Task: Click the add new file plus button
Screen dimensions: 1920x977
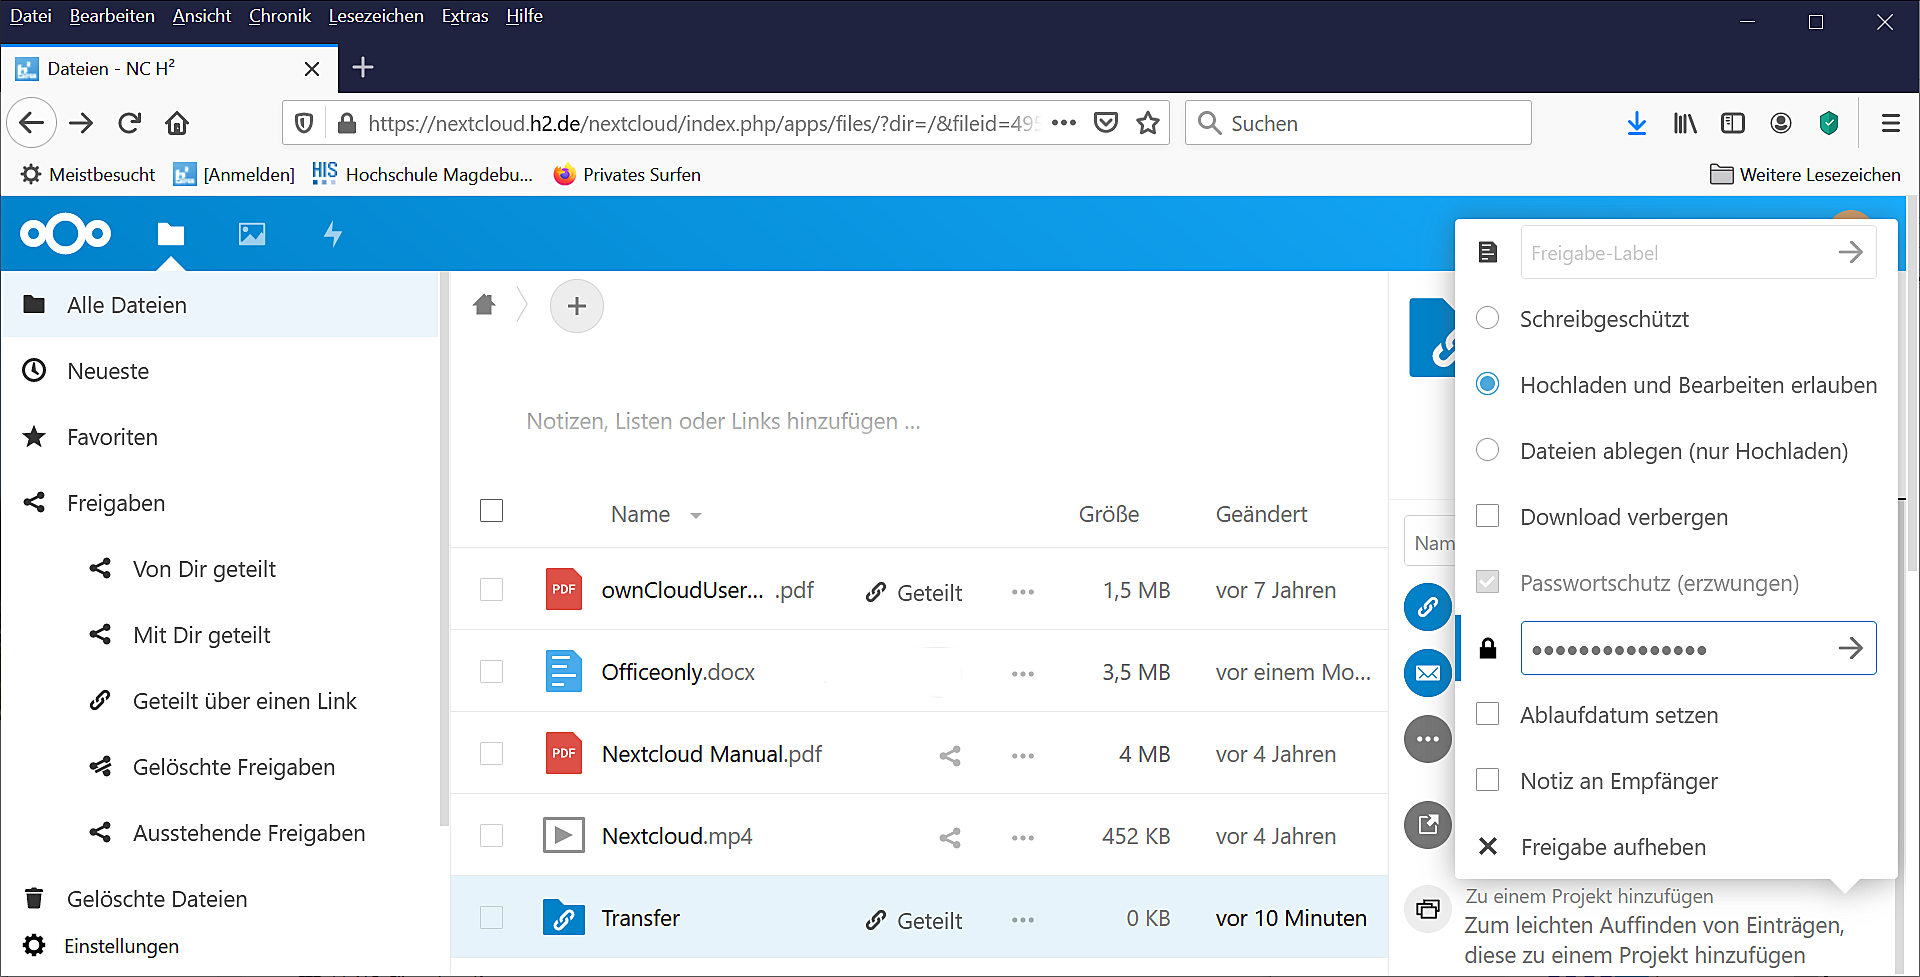Action: click(x=576, y=306)
